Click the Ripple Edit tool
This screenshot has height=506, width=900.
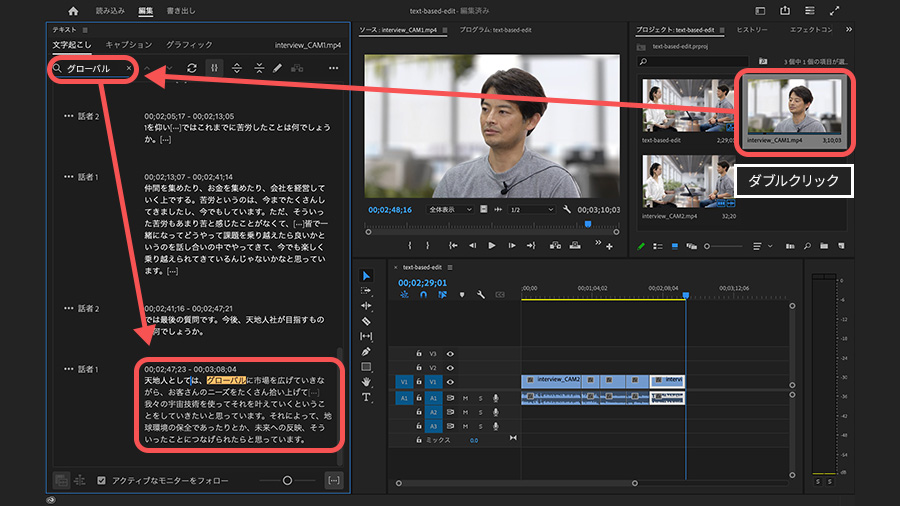pyautogui.click(x=366, y=305)
